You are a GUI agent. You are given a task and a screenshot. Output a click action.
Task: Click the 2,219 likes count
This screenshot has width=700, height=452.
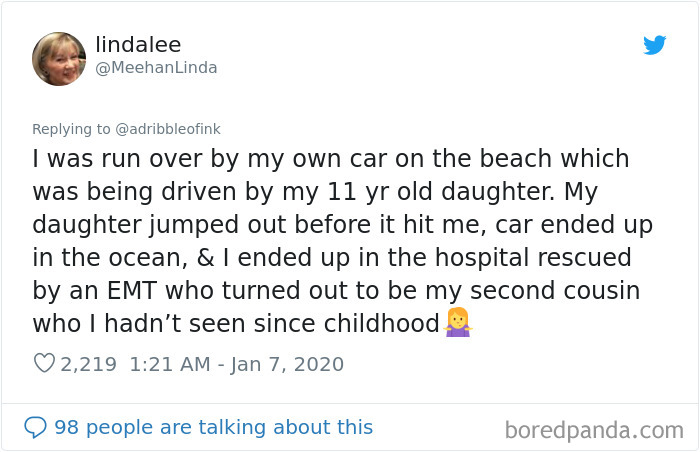[x=88, y=364]
